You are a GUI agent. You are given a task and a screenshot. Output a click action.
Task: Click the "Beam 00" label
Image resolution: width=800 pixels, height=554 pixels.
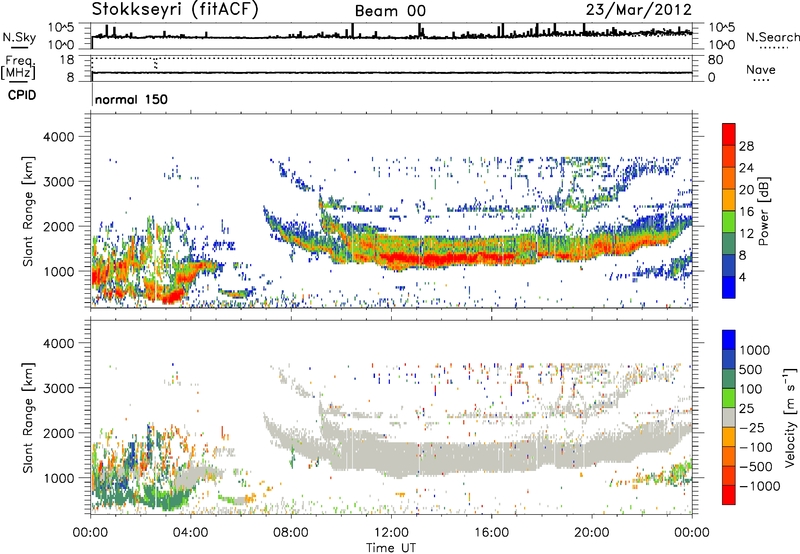click(x=390, y=11)
